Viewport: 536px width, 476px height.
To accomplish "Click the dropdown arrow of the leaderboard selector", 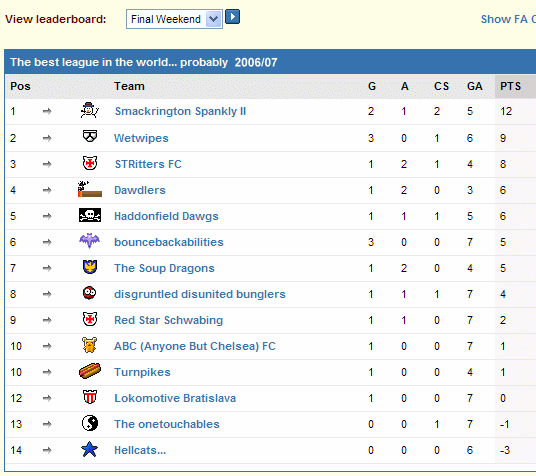I will [x=214, y=19].
